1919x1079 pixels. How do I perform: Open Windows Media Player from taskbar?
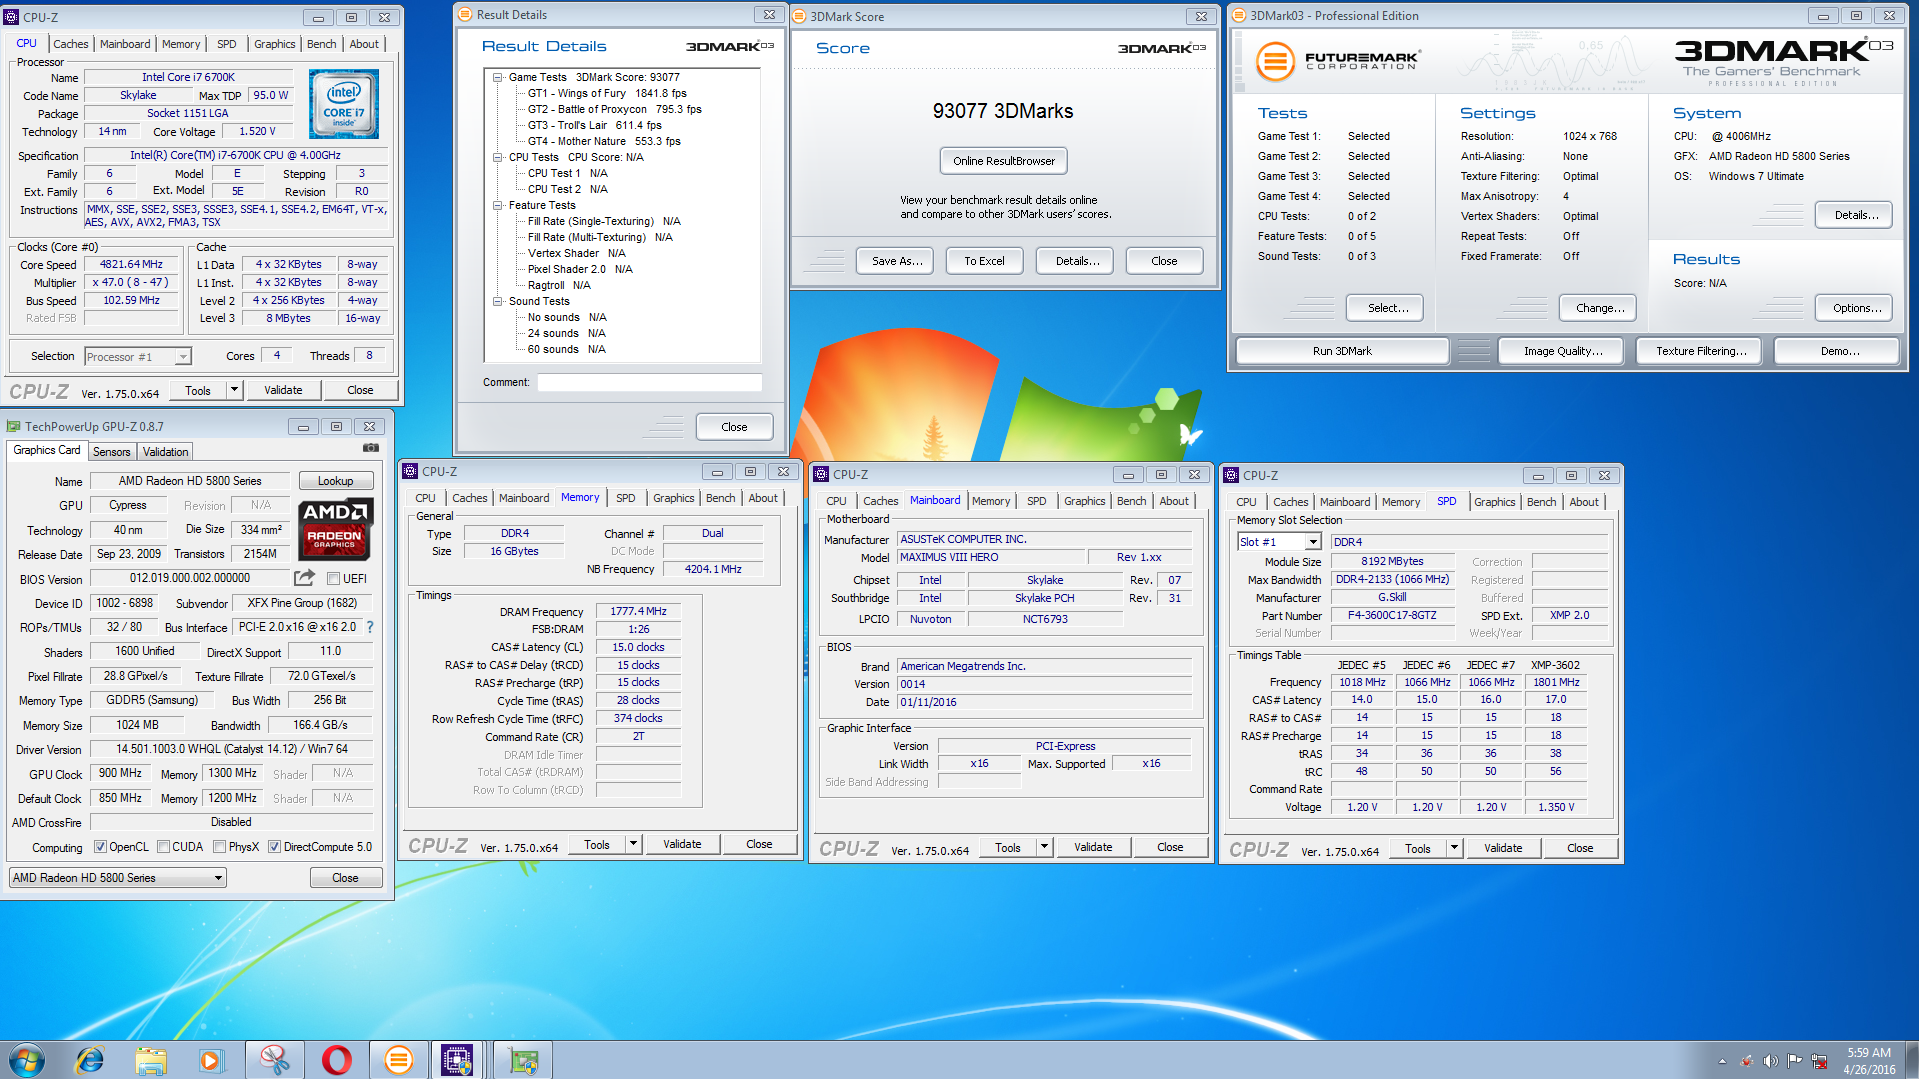pos(211,1060)
